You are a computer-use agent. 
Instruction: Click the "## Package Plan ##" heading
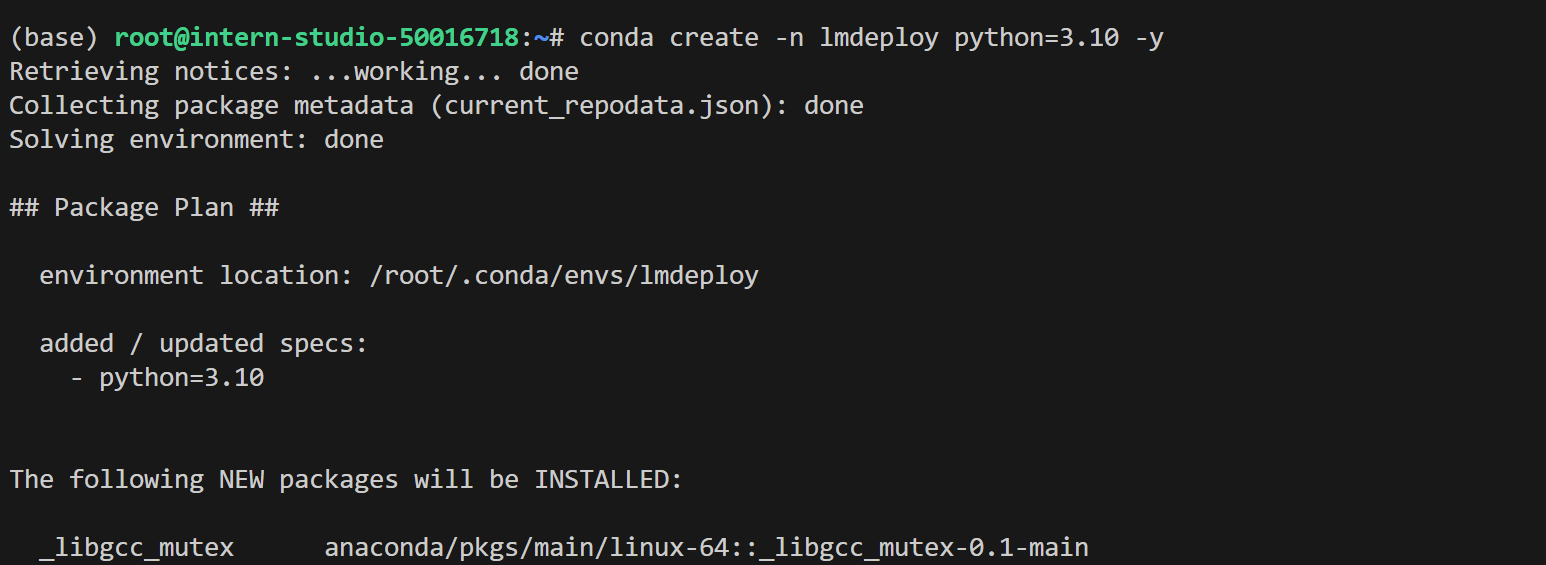coord(144,208)
